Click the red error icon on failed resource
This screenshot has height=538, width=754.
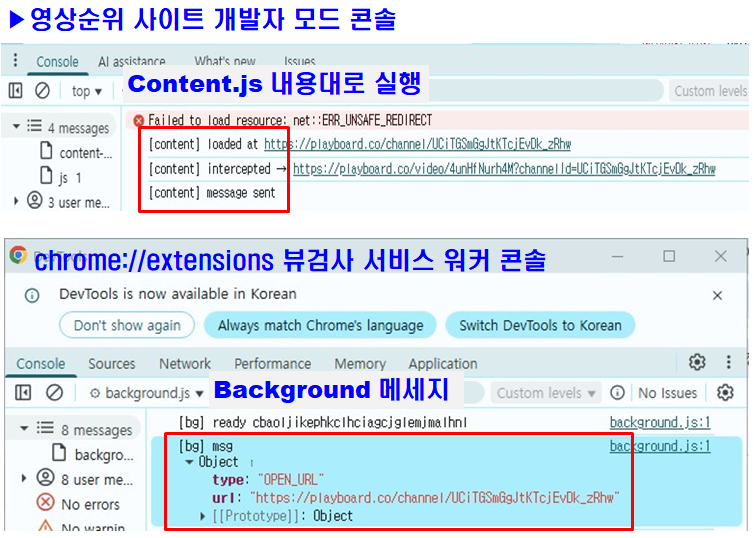[x=138, y=120]
